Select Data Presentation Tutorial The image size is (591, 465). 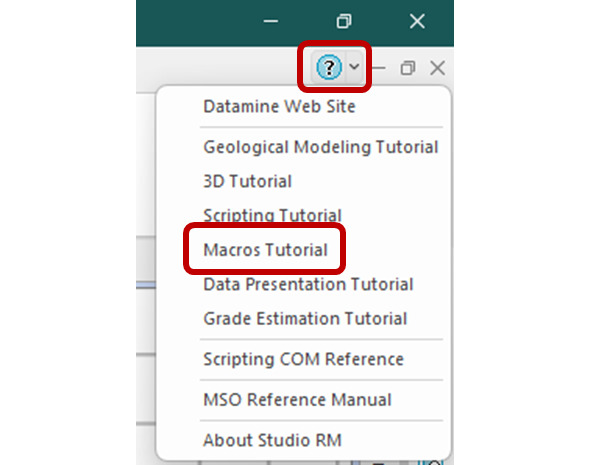pyautogui.click(x=308, y=284)
